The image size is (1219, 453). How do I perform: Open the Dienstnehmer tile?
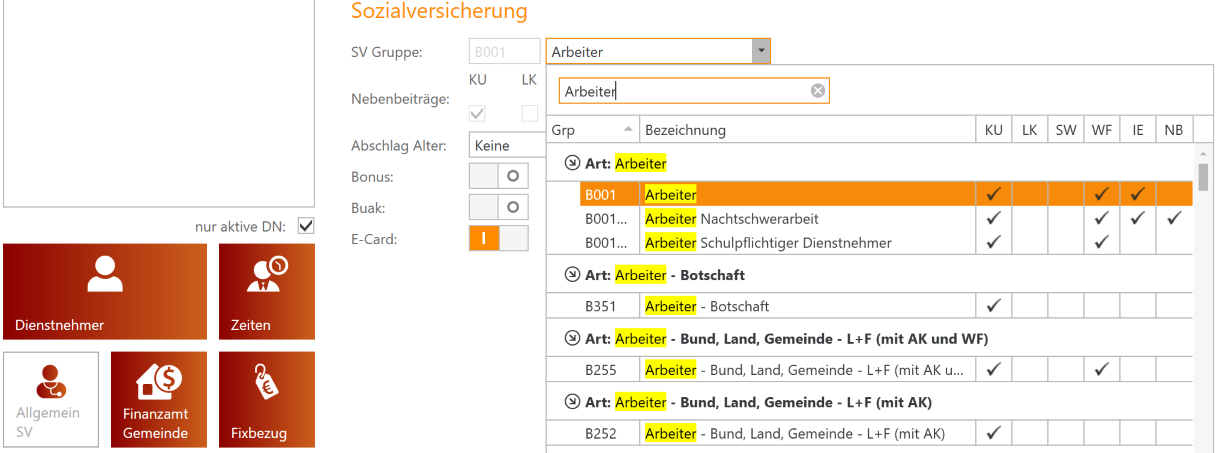105,291
